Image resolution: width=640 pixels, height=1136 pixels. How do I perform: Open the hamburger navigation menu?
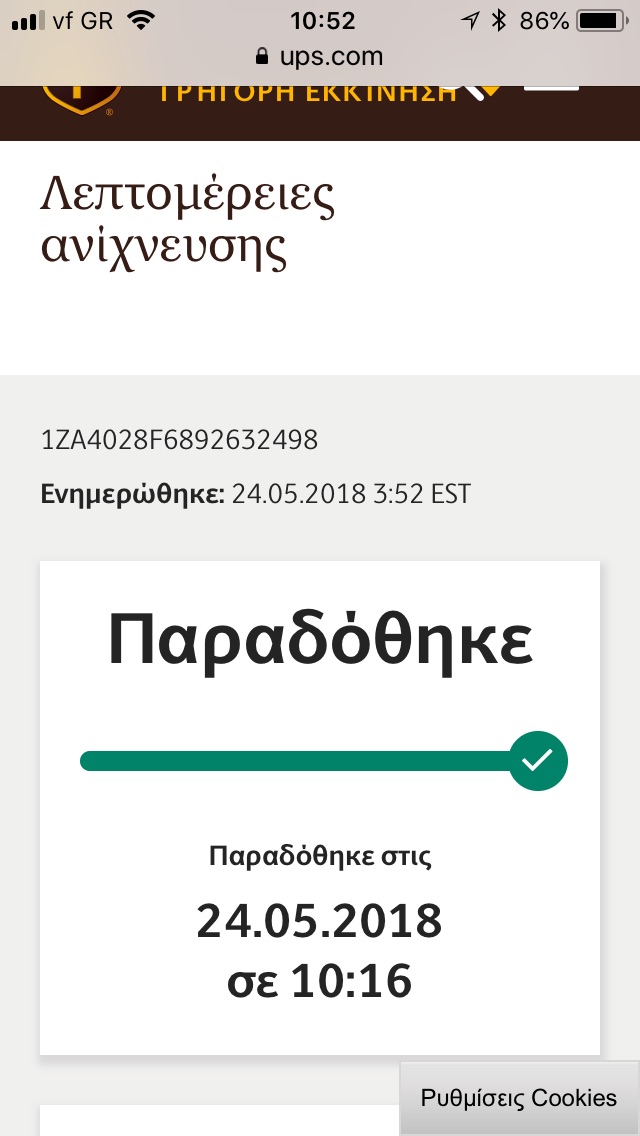coord(551,90)
